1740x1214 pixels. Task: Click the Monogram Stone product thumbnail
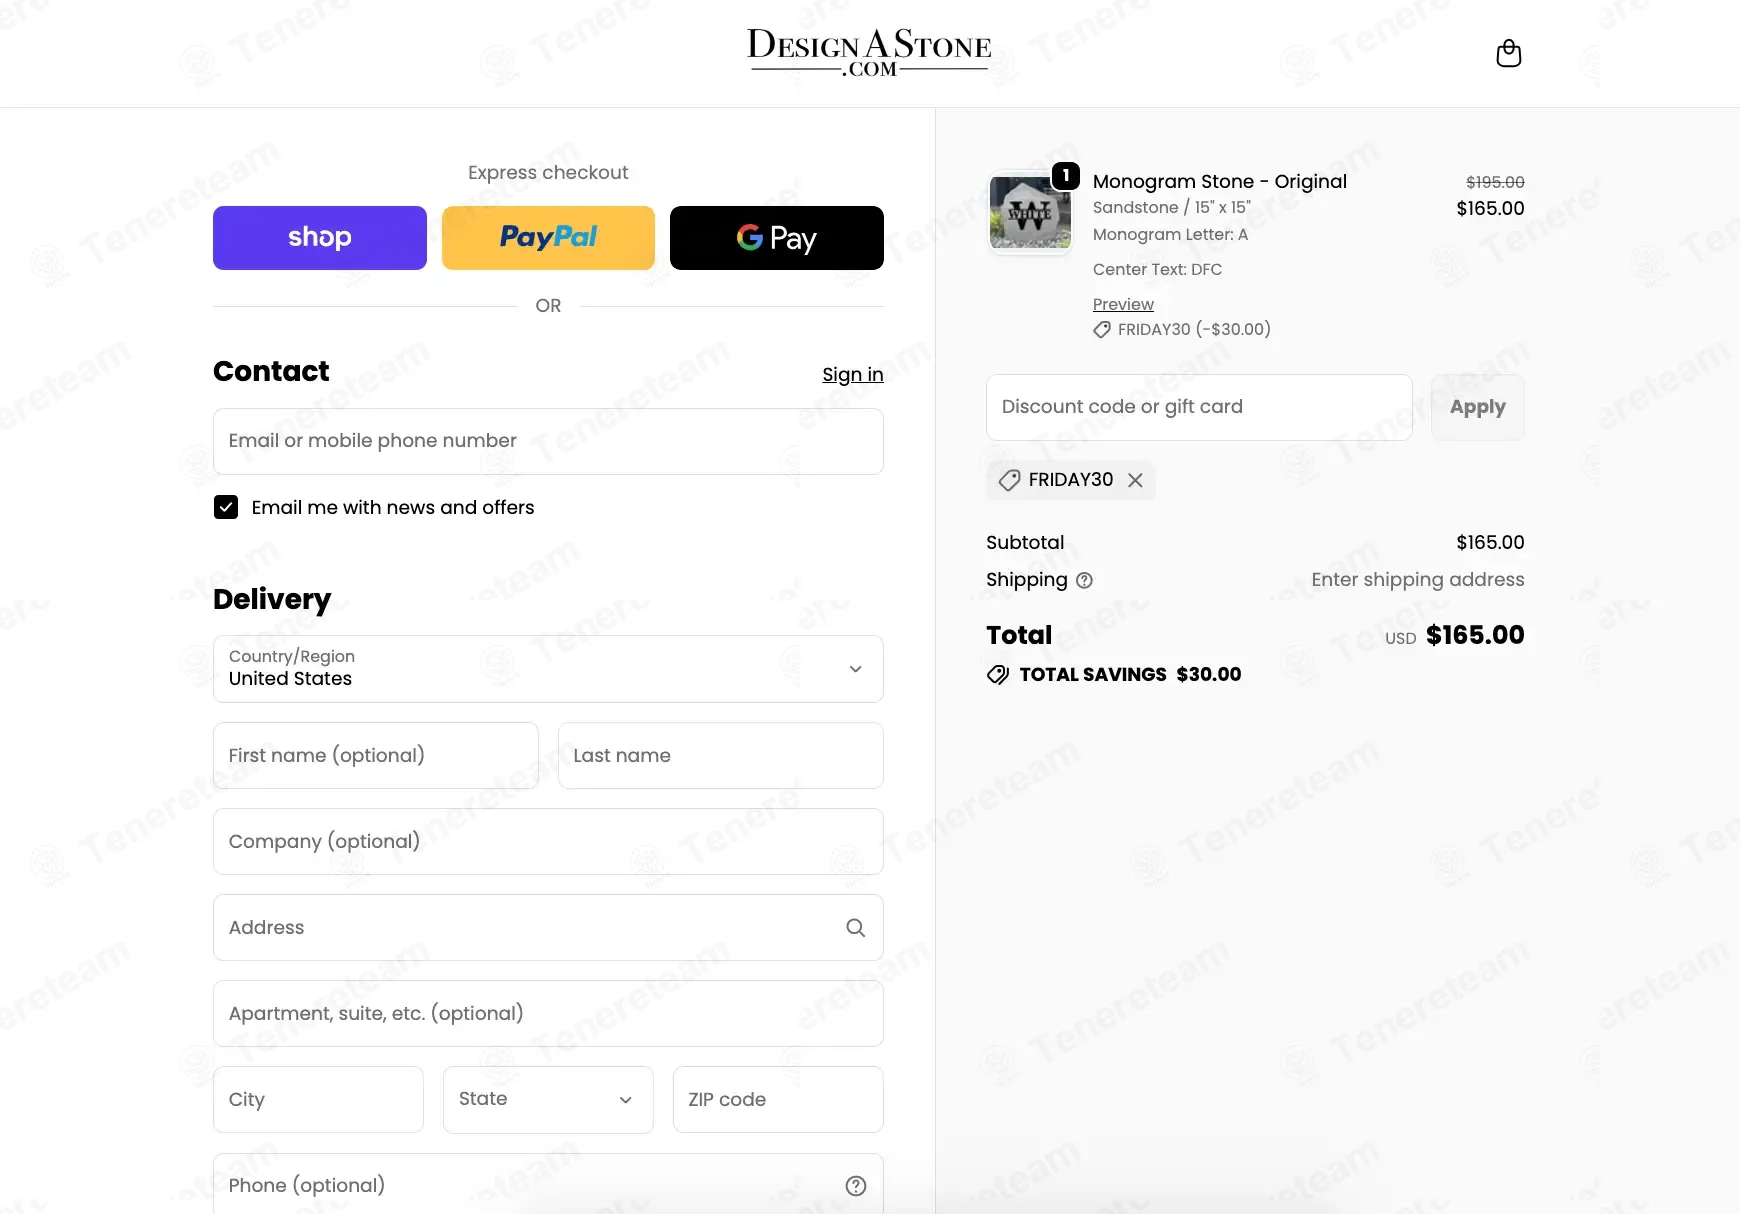pos(1029,212)
